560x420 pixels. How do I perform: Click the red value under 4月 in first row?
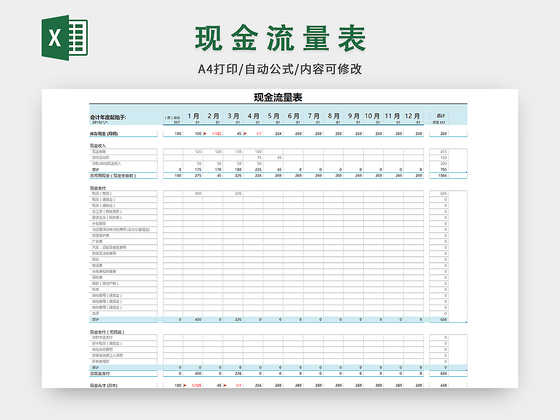(x=259, y=134)
